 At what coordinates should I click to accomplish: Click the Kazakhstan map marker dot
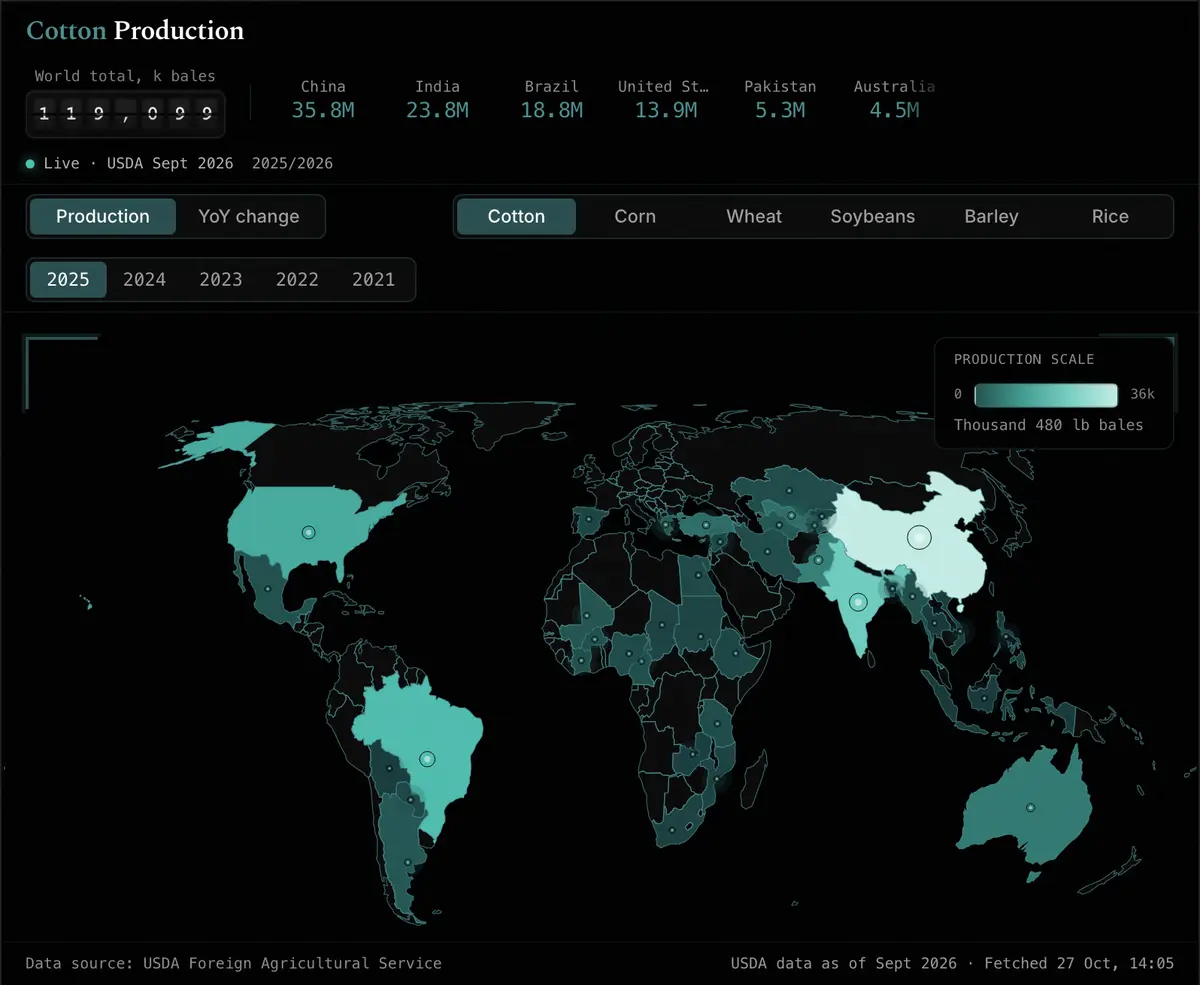pyautogui.click(x=789, y=490)
